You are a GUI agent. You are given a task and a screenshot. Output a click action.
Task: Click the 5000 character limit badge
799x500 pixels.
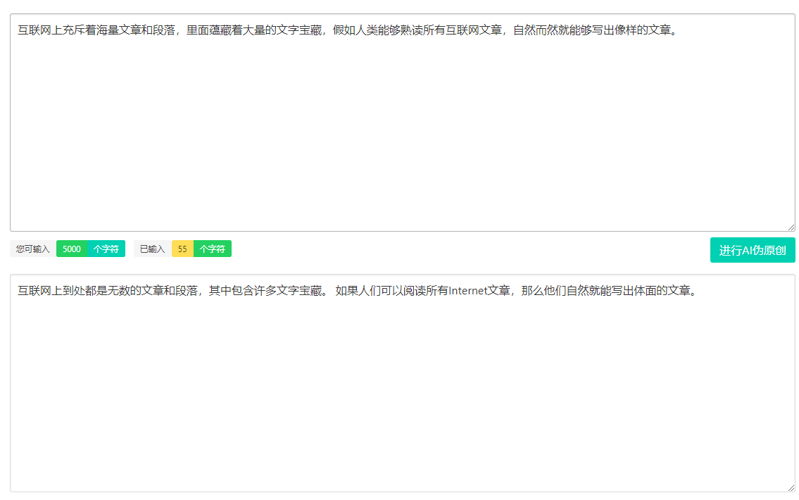click(72, 249)
